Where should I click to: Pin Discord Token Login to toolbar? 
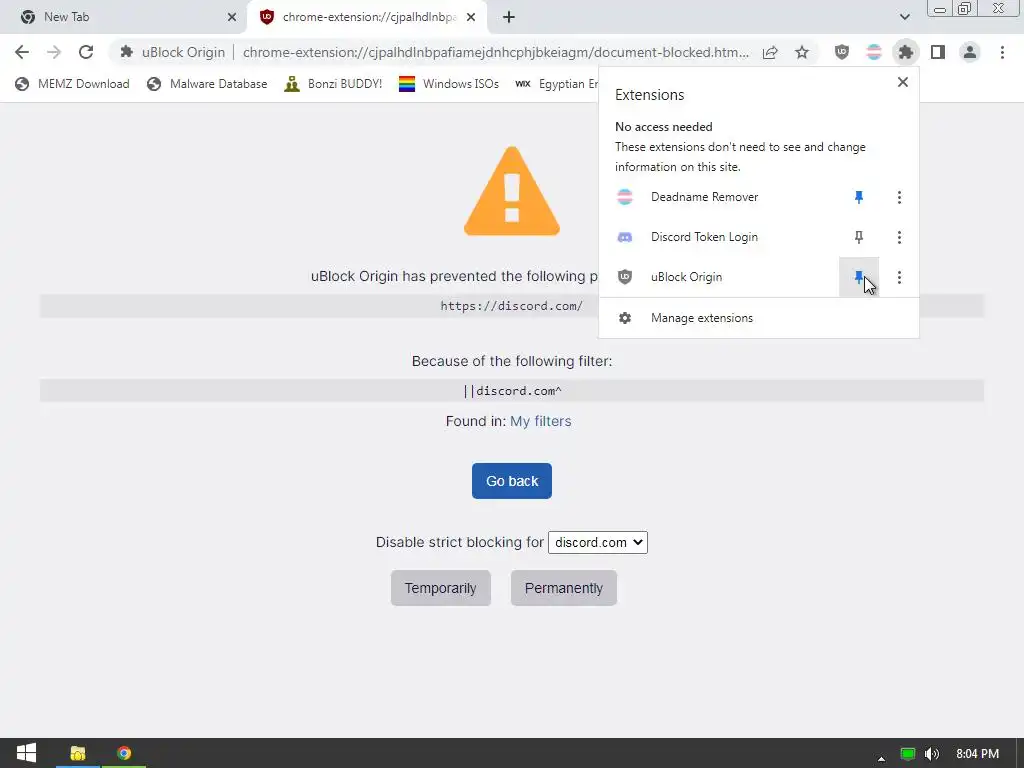pos(859,237)
